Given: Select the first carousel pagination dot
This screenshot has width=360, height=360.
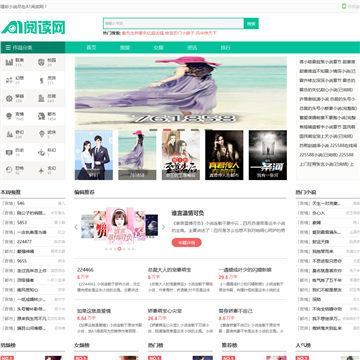Looking at the screenshot, I should (106, 249).
